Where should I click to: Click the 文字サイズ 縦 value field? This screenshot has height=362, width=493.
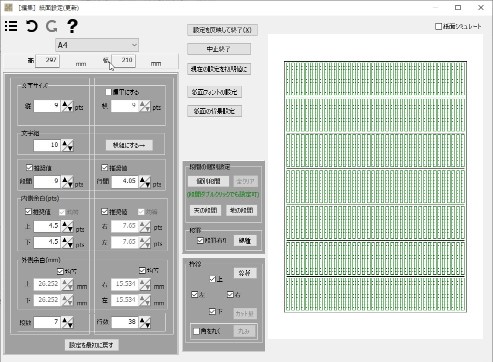(47, 106)
